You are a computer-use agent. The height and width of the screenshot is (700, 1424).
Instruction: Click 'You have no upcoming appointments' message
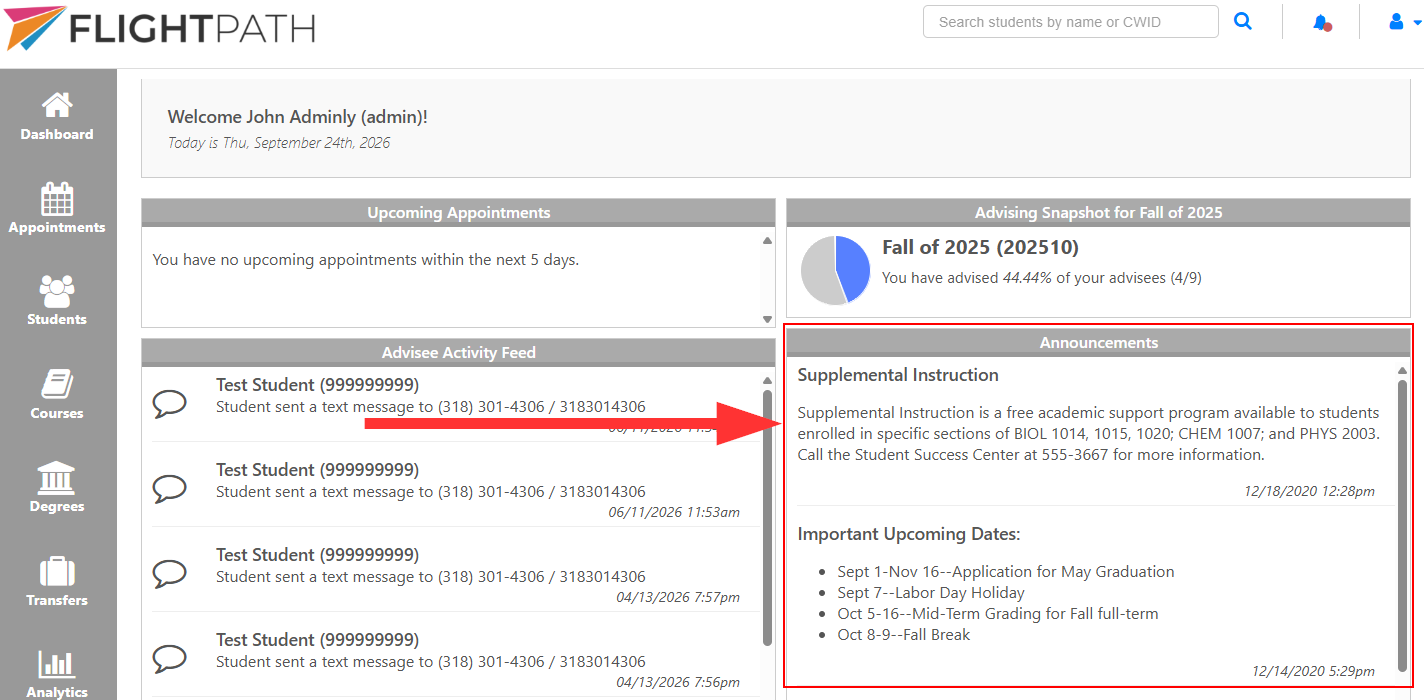click(366, 260)
